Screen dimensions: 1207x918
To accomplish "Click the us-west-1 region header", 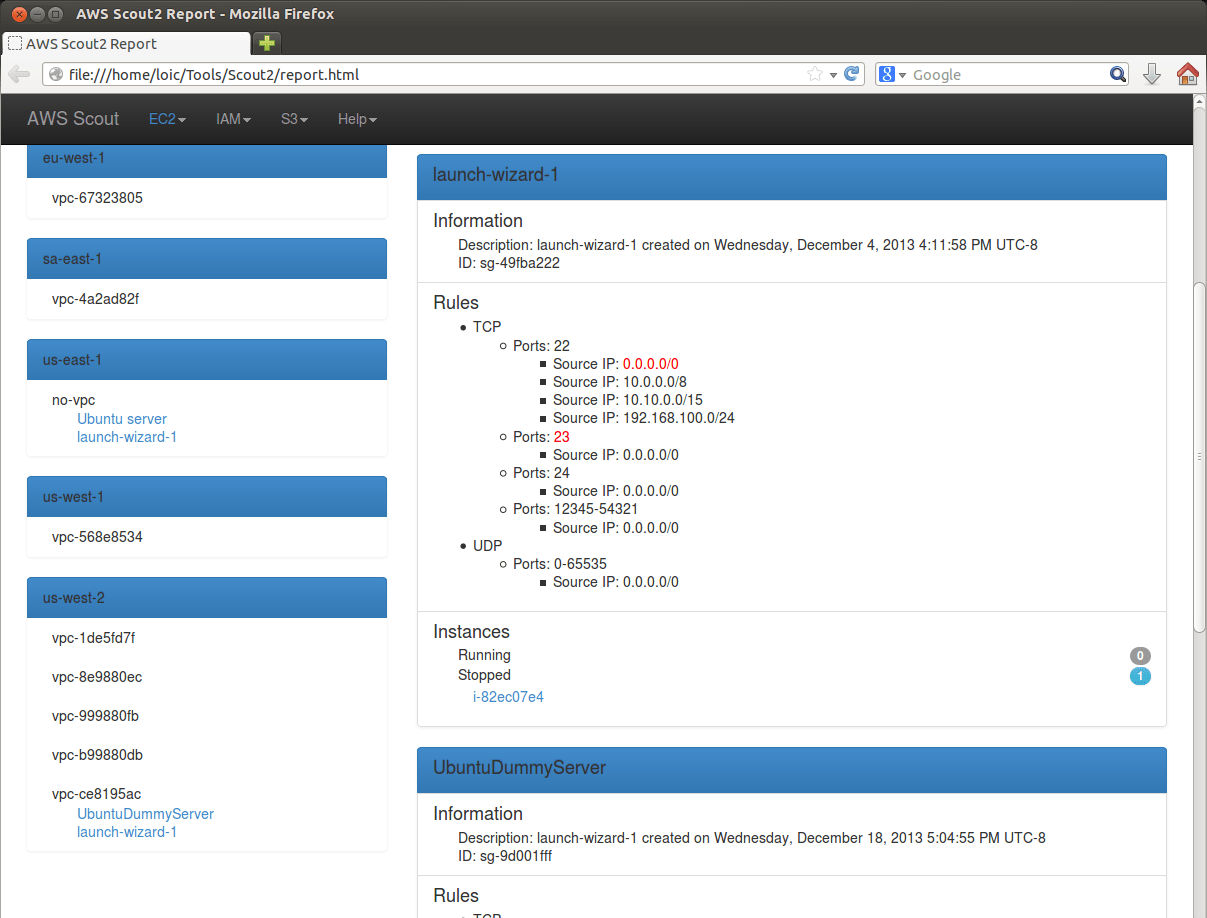I will click(x=207, y=497).
